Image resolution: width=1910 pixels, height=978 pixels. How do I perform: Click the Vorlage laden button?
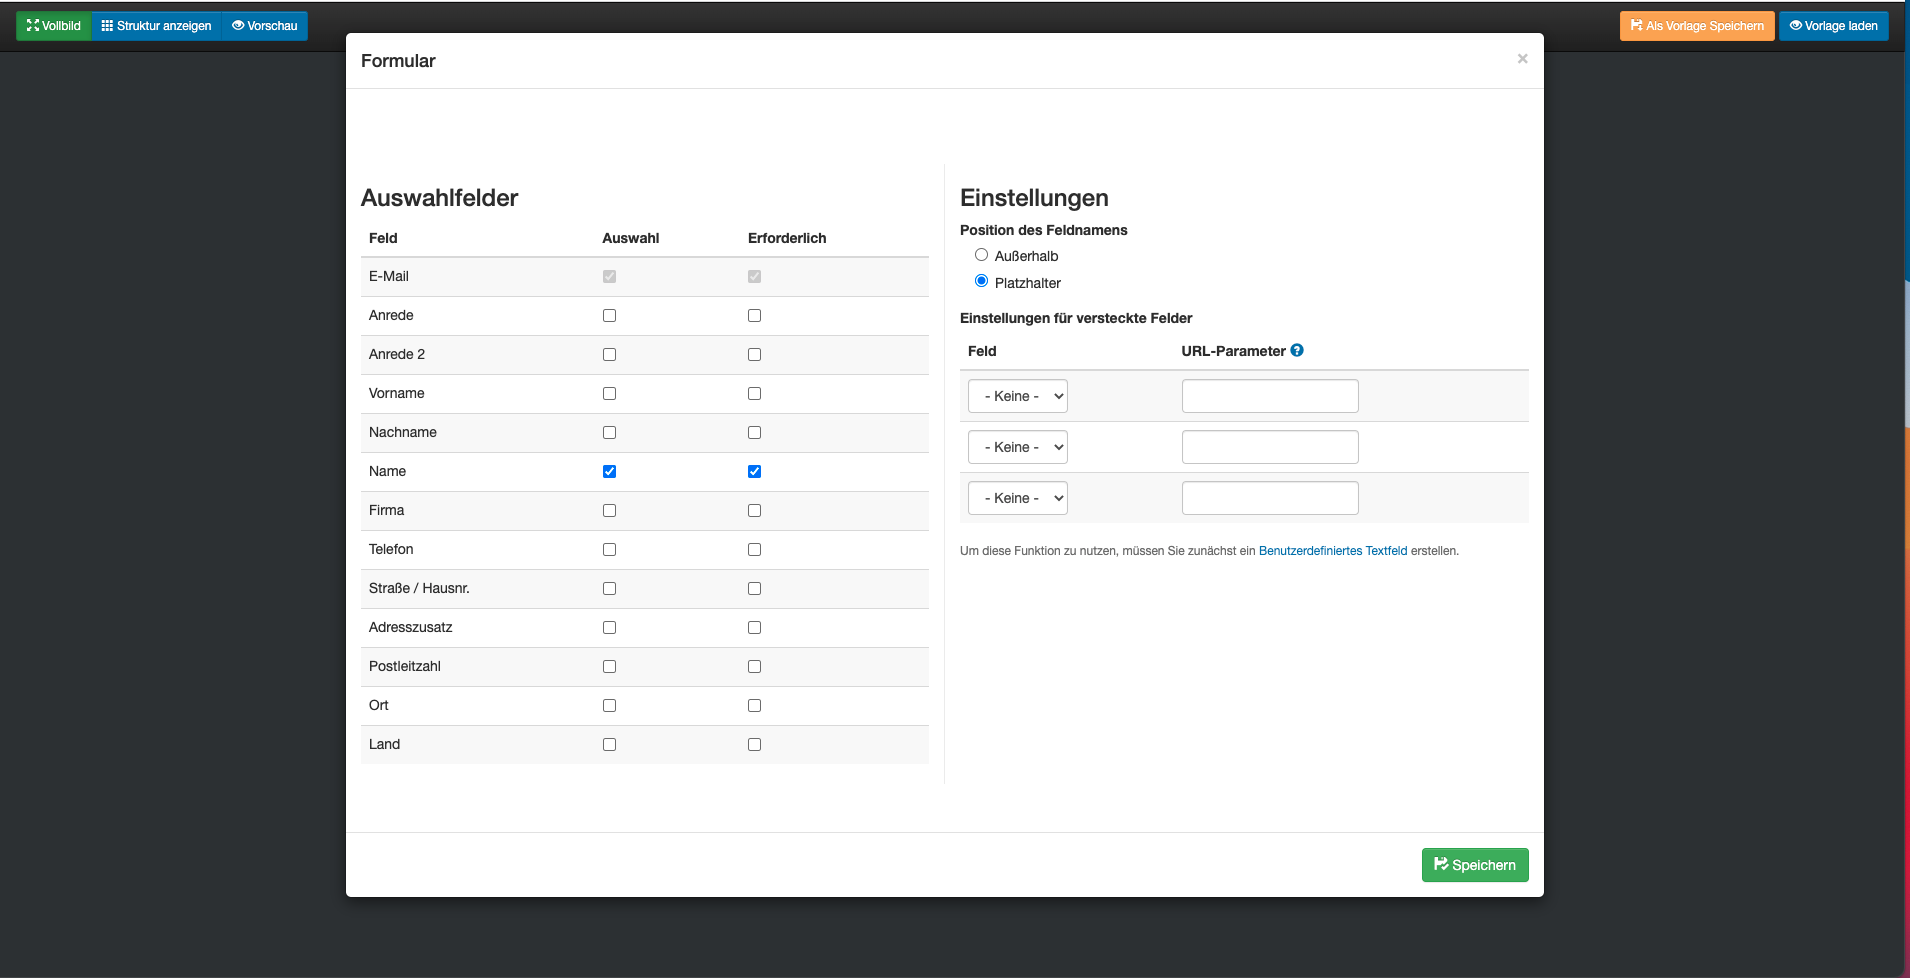pyautogui.click(x=1833, y=26)
